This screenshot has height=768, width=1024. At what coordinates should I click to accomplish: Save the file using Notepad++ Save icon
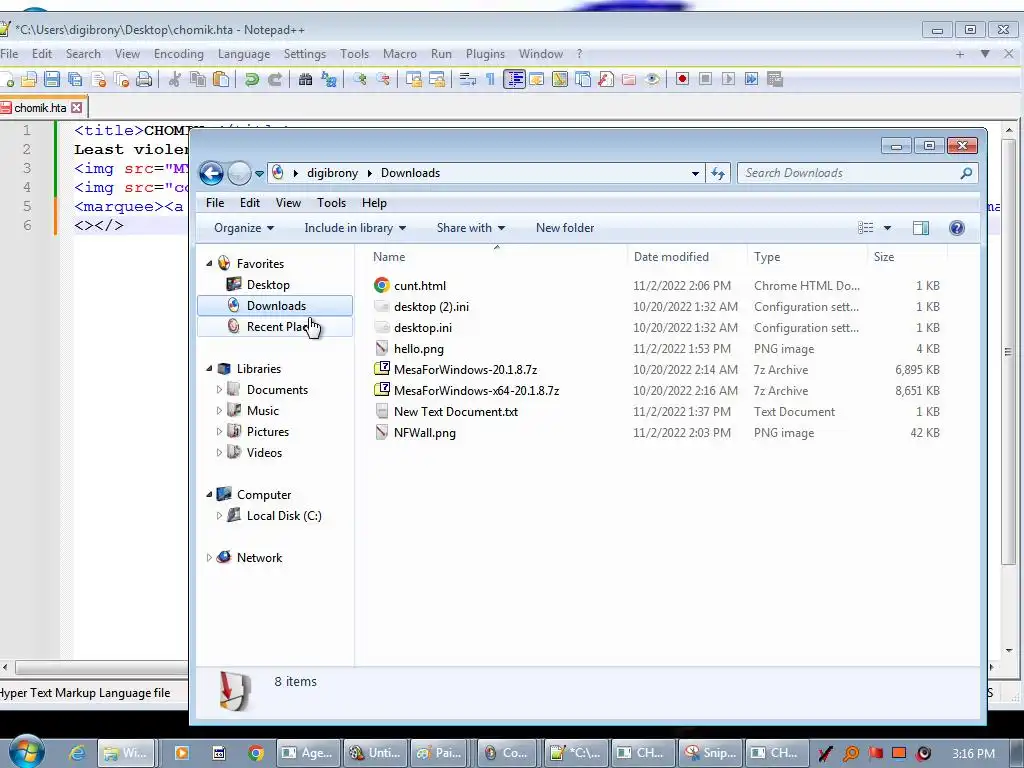click(x=52, y=79)
